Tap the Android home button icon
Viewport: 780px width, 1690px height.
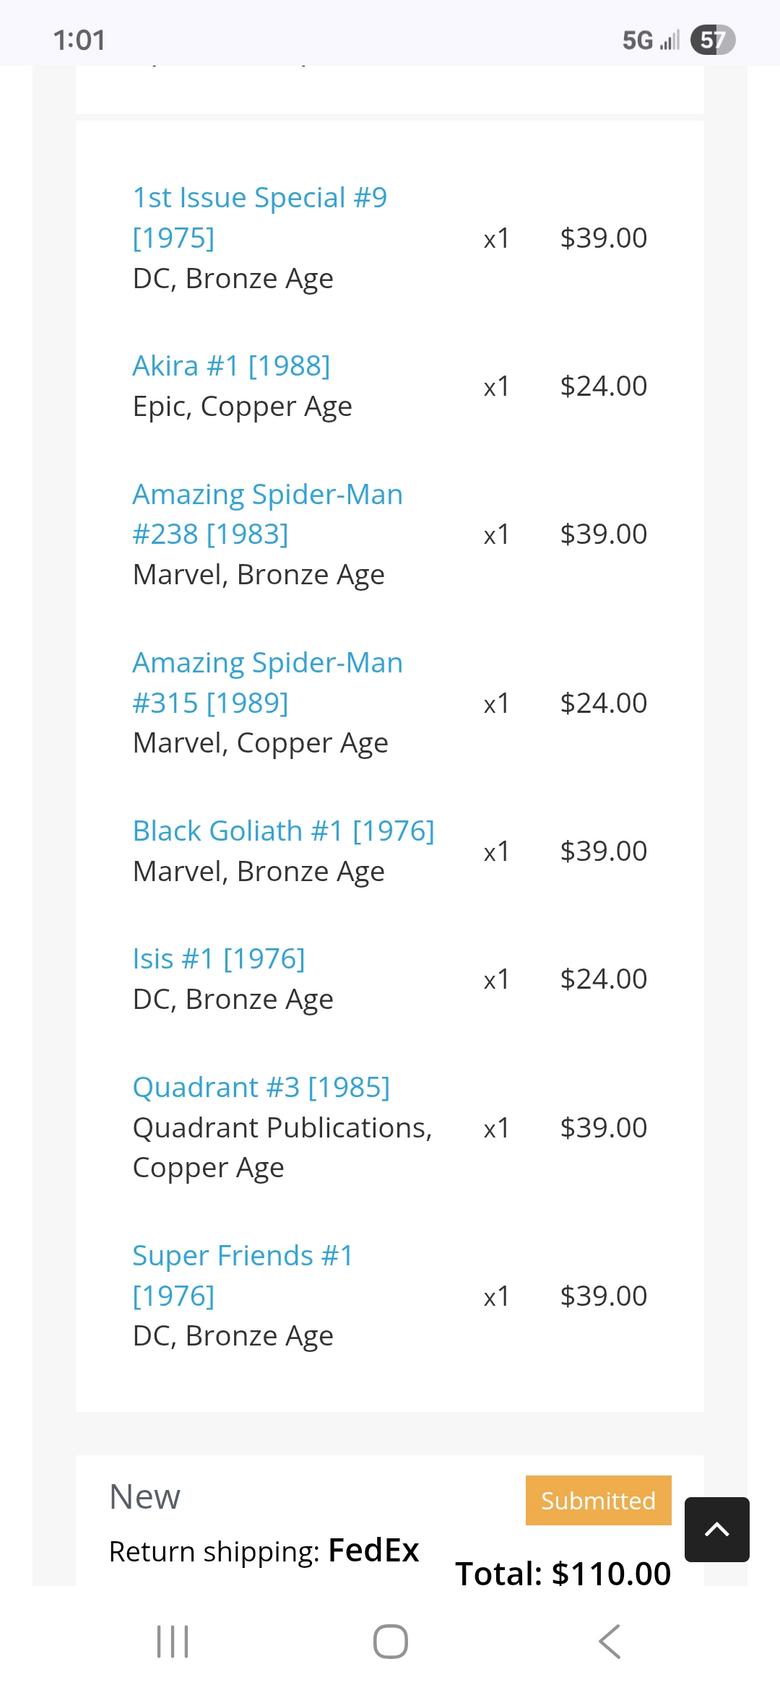(x=390, y=1641)
